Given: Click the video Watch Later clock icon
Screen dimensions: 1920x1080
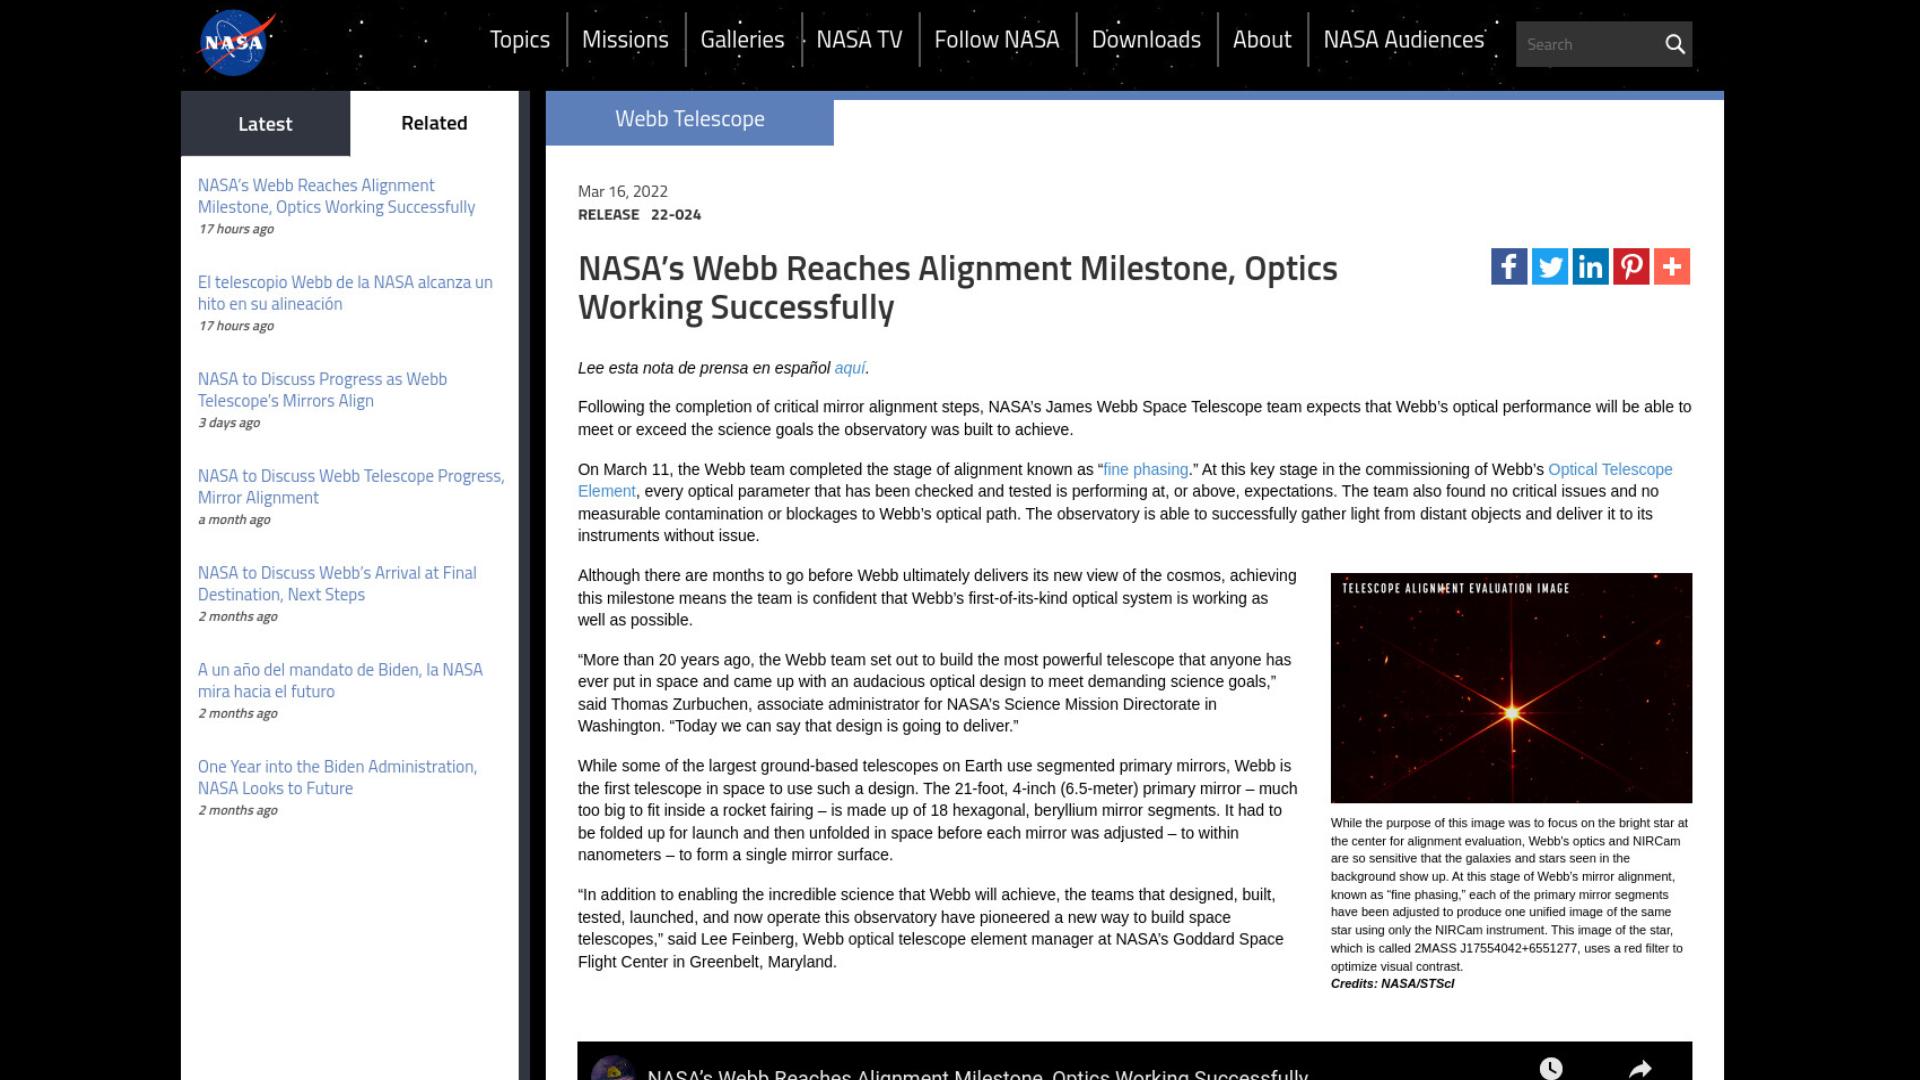Looking at the screenshot, I should (x=1551, y=1067).
